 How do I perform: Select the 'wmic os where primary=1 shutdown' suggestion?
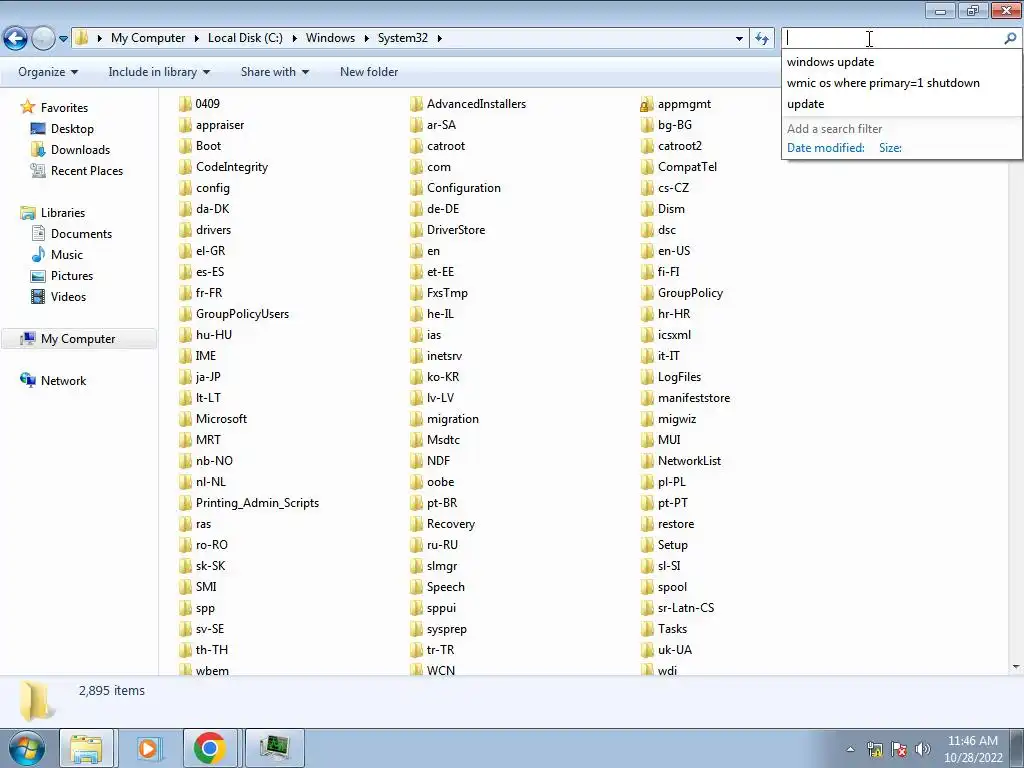pyautogui.click(x=901, y=83)
